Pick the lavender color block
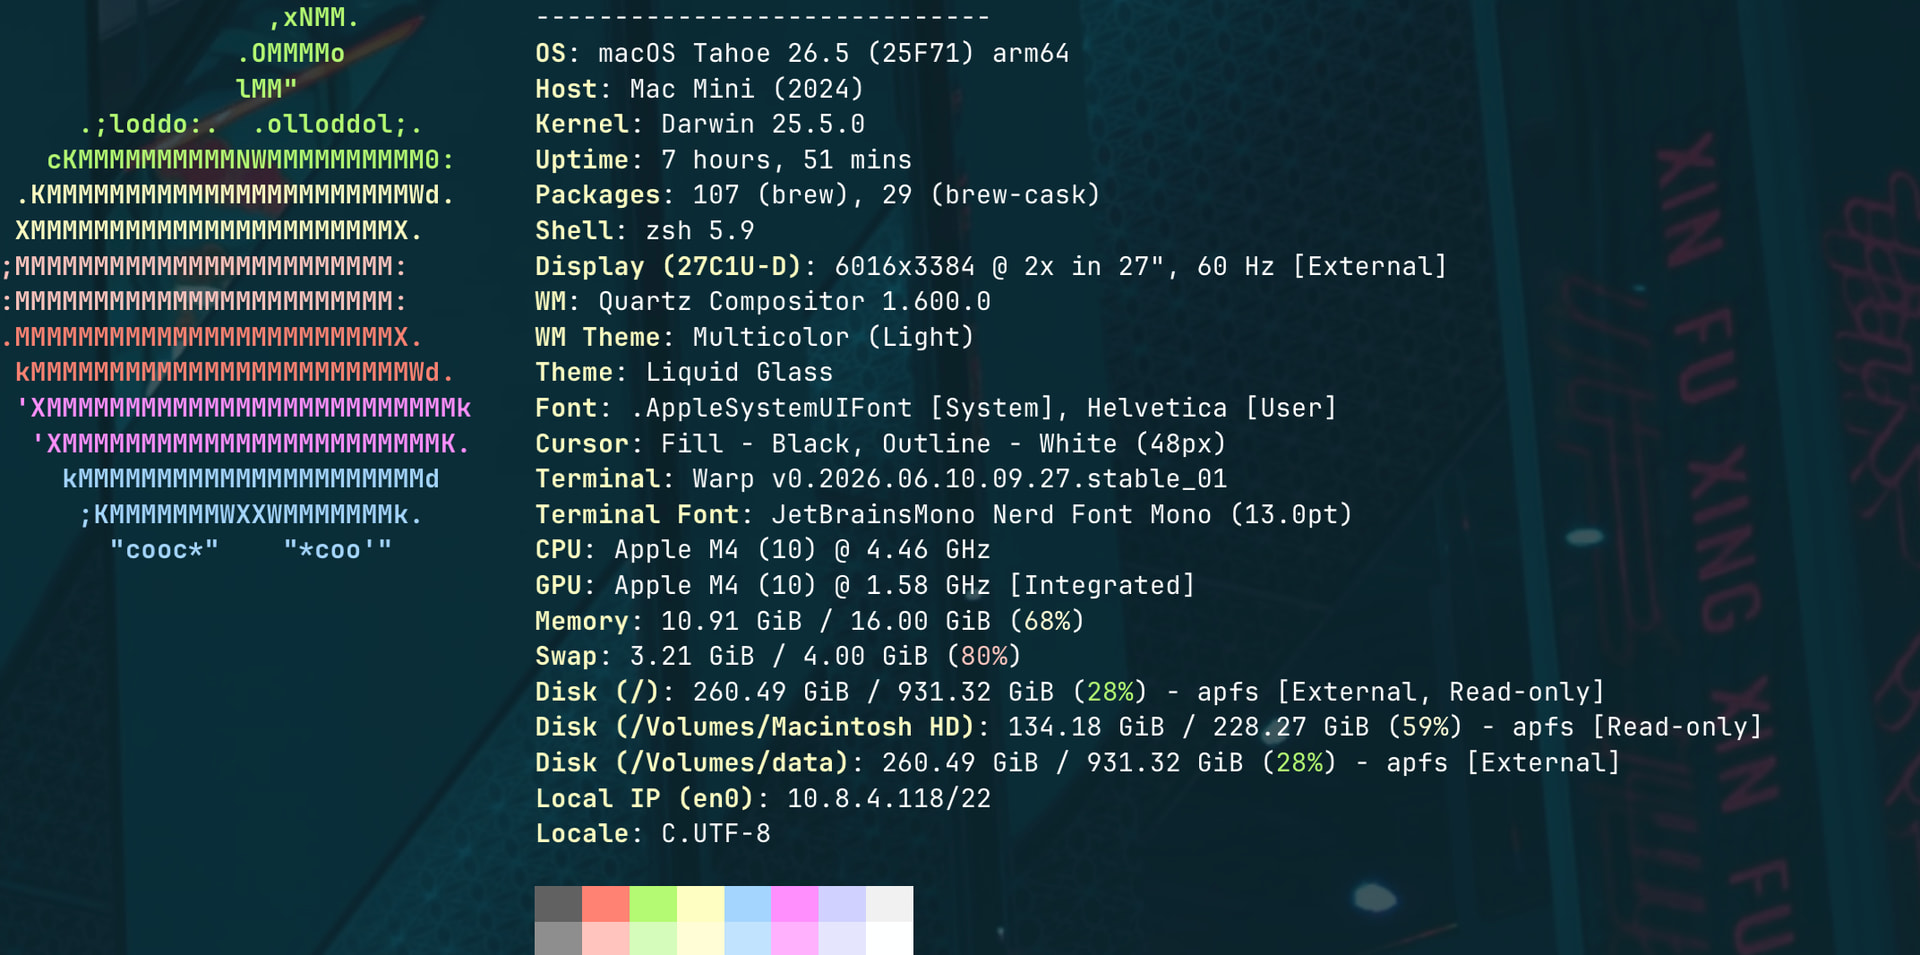The height and width of the screenshot is (955, 1920). pyautogui.click(x=842, y=903)
